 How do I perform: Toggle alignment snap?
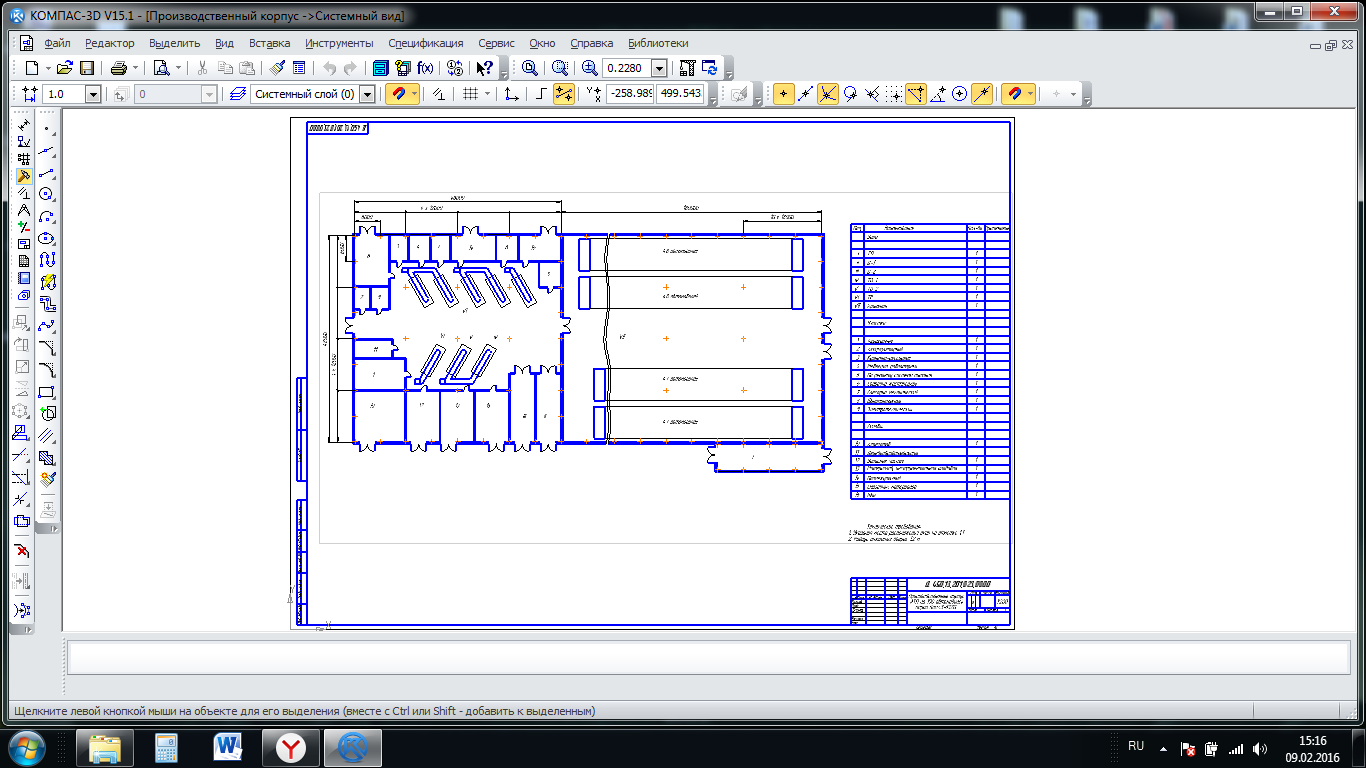point(916,94)
